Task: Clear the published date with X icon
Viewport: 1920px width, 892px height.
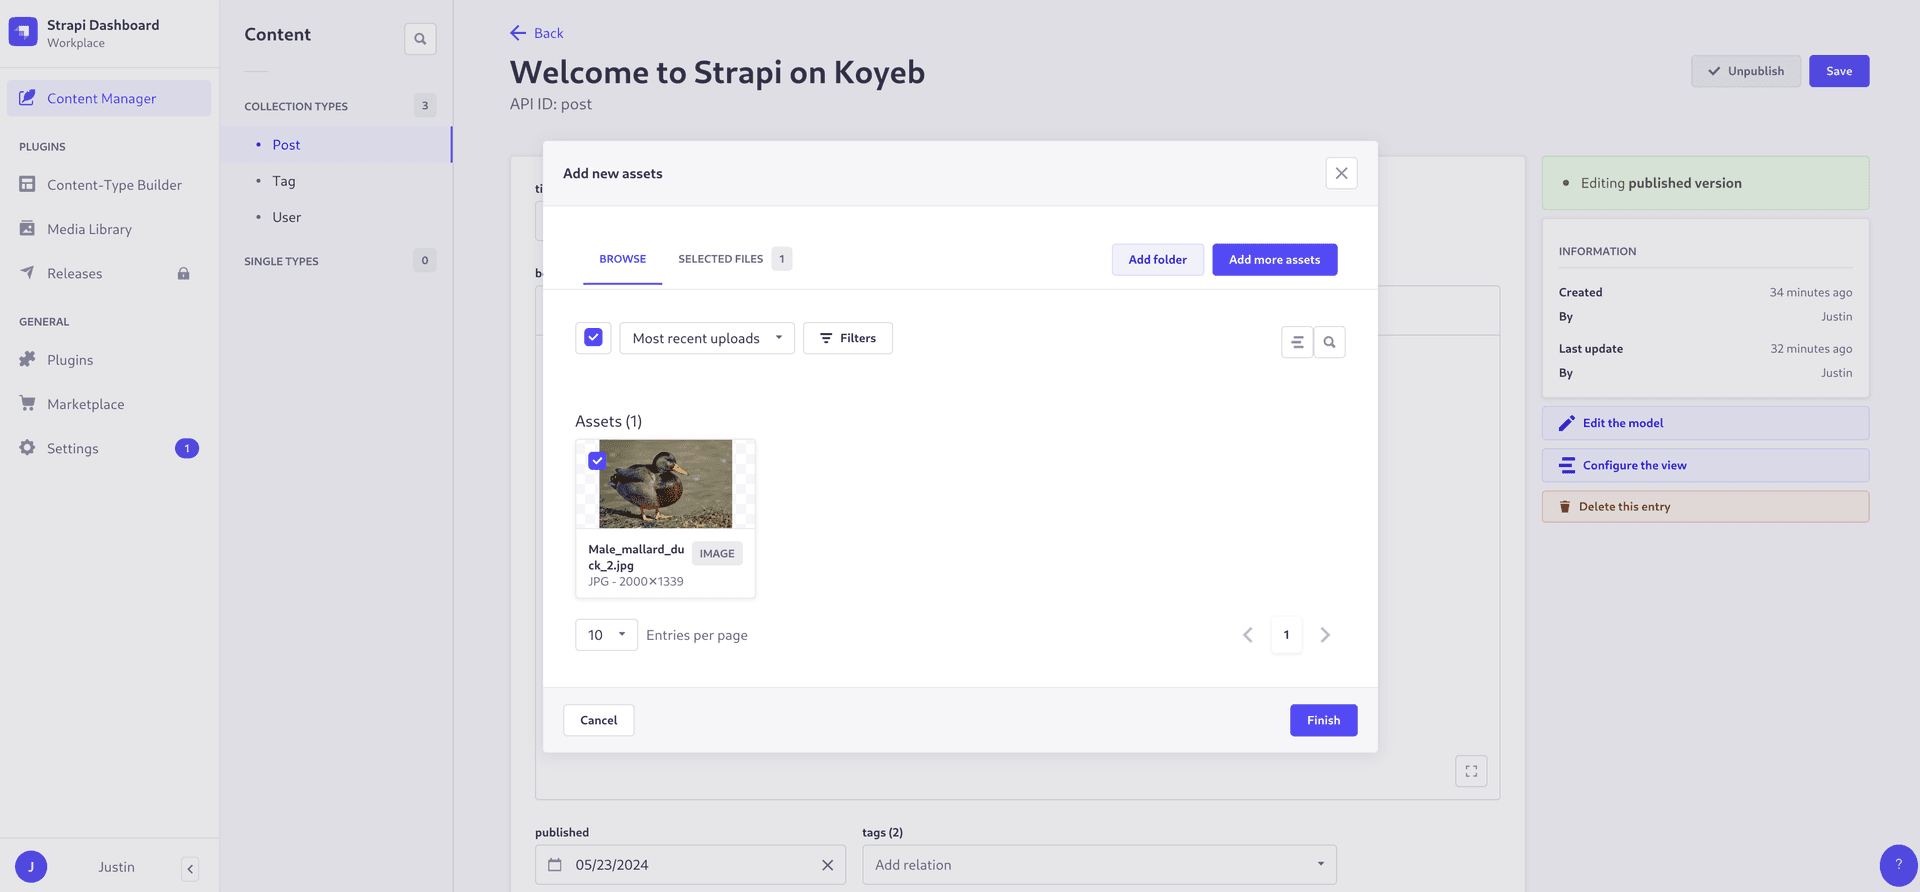Action: click(x=827, y=865)
